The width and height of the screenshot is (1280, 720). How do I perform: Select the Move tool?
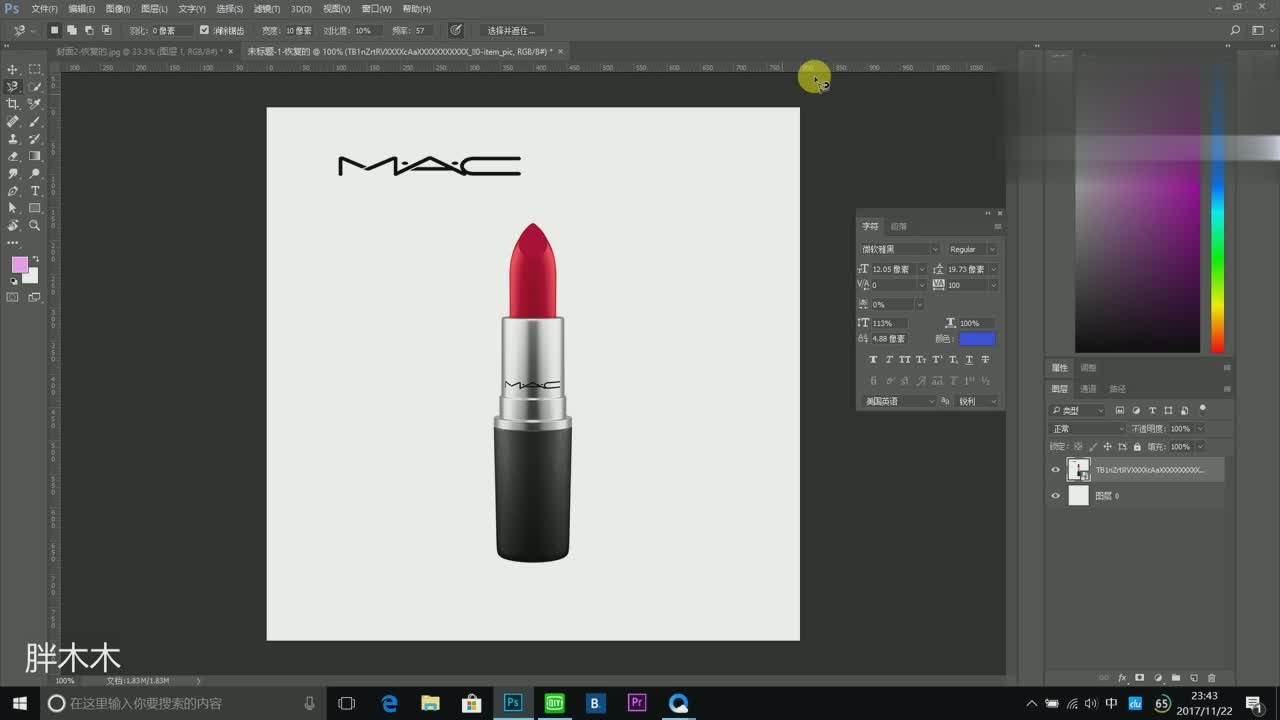(13, 69)
